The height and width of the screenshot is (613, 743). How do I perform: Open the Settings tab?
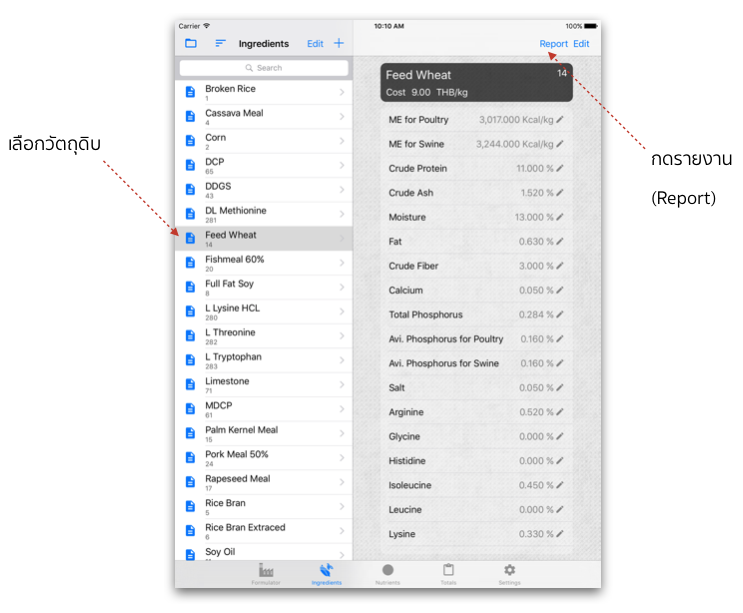[509, 574]
